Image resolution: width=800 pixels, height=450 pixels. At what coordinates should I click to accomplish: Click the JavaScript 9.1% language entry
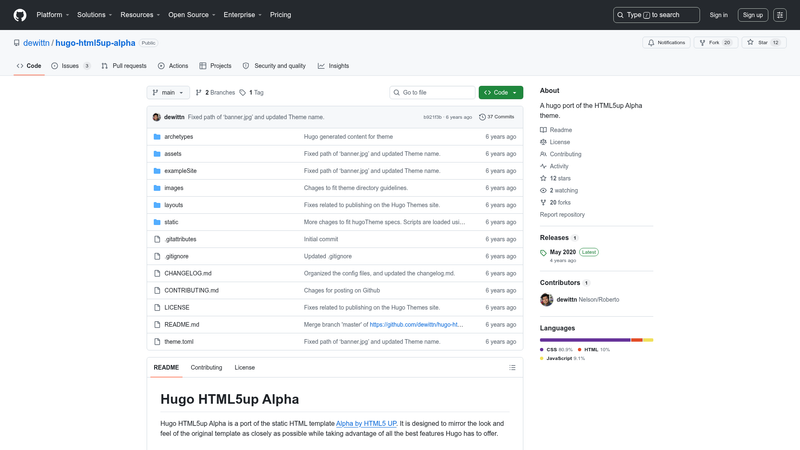(x=562, y=359)
